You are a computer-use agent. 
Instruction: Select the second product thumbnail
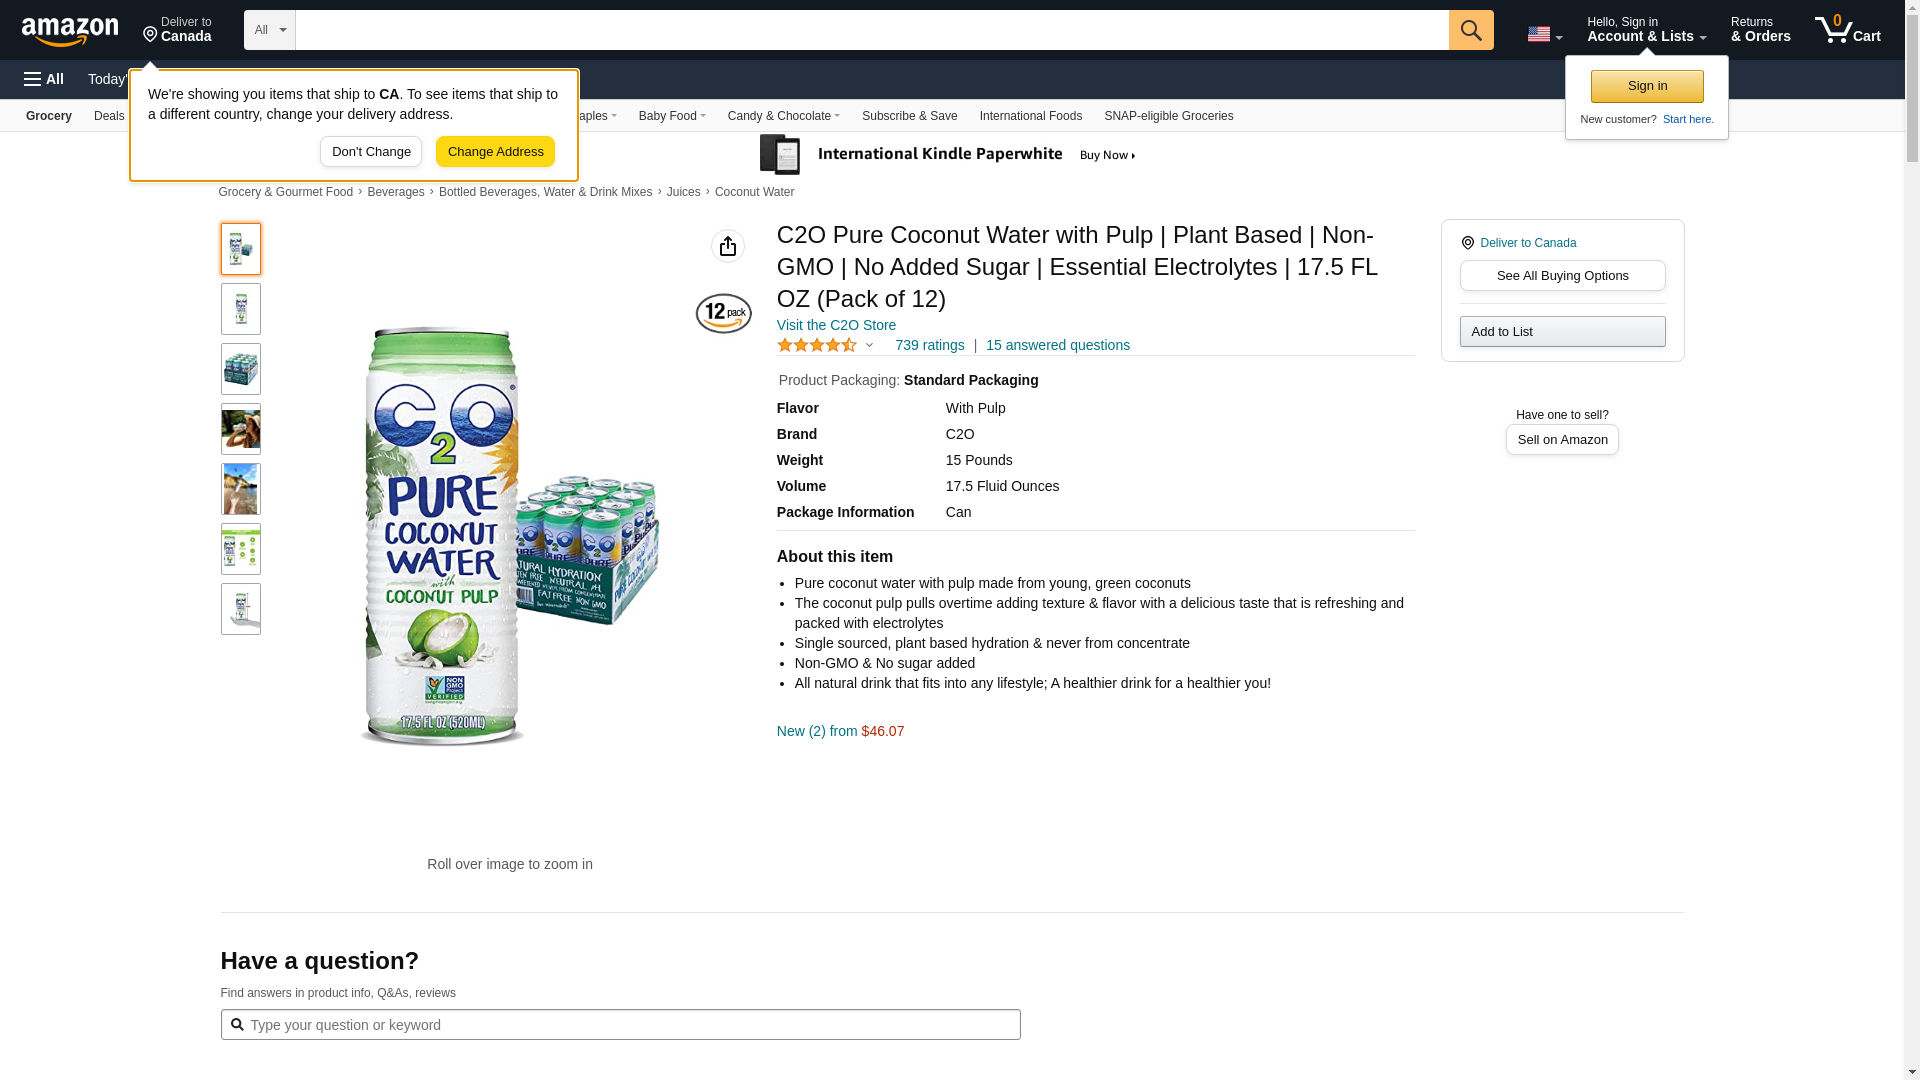(241, 309)
